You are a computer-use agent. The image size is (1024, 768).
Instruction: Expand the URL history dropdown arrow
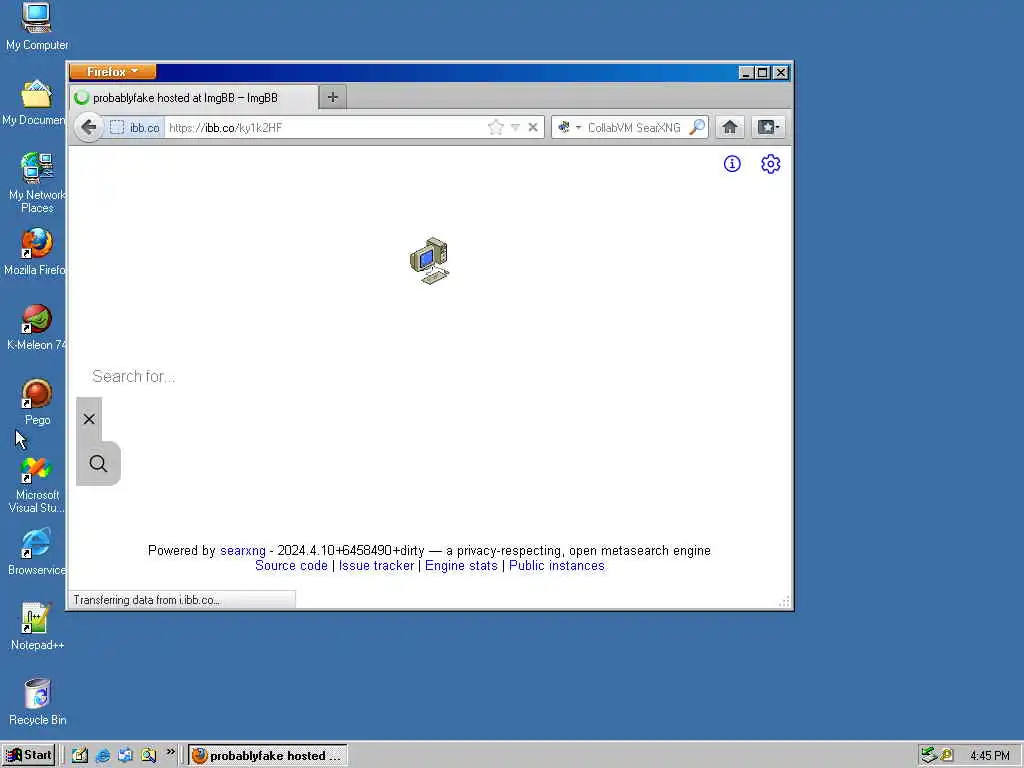click(x=515, y=127)
